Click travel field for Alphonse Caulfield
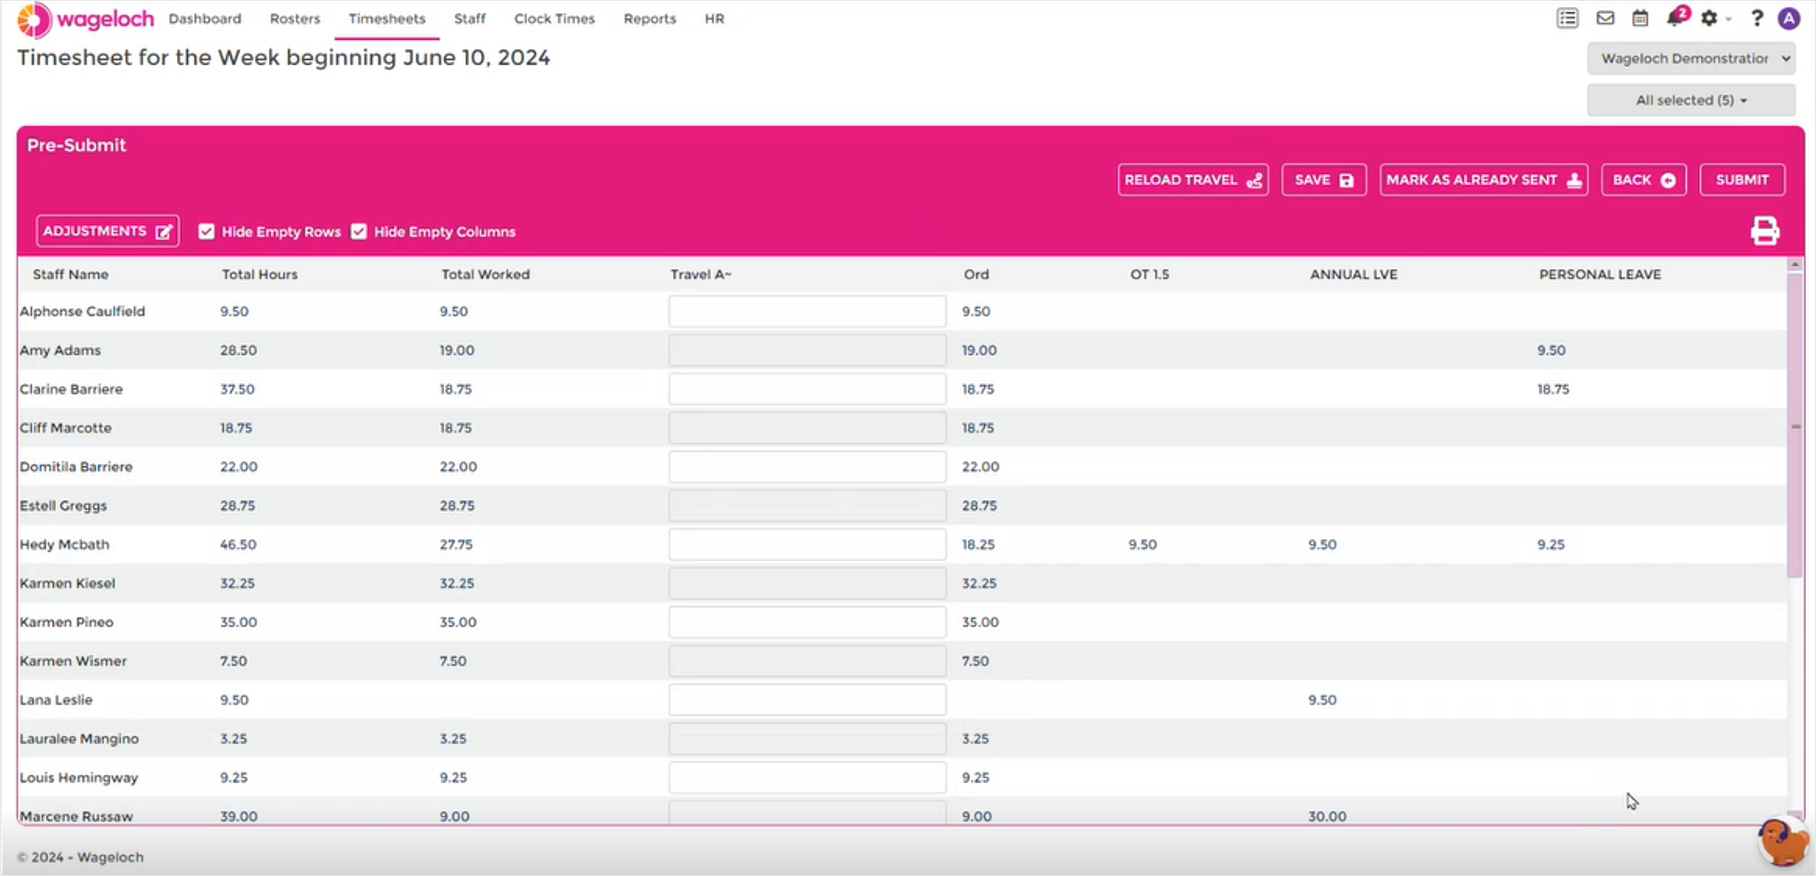The height and width of the screenshot is (876, 1816). pos(807,311)
